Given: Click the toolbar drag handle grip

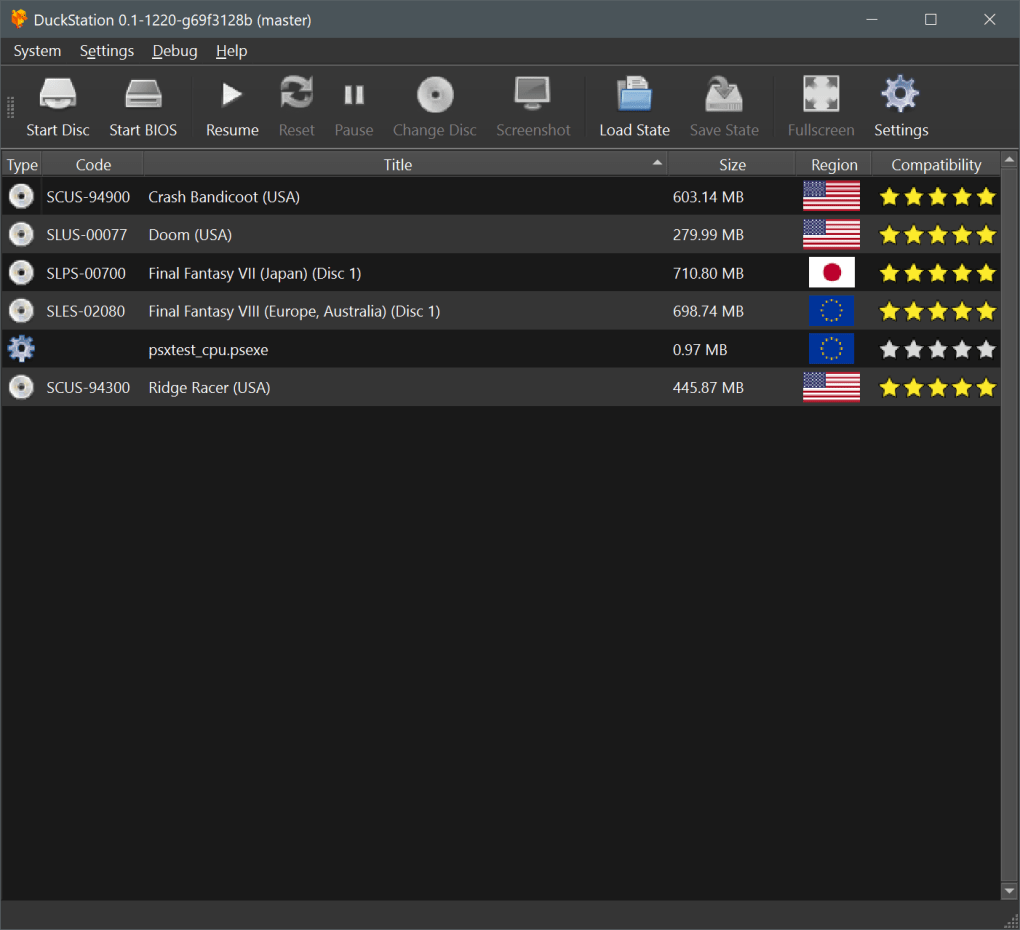Looking at the screenshot, I should [11, 108].
